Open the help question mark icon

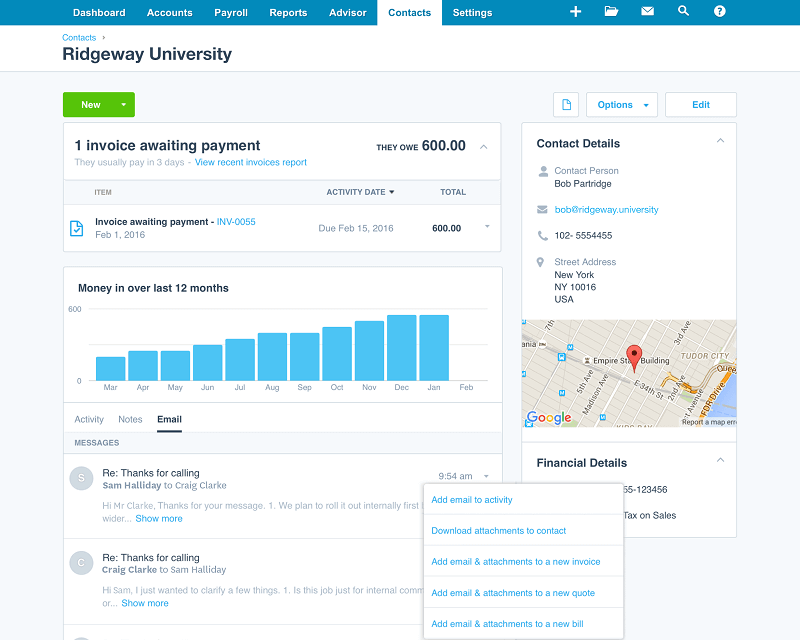pos(719,12)
